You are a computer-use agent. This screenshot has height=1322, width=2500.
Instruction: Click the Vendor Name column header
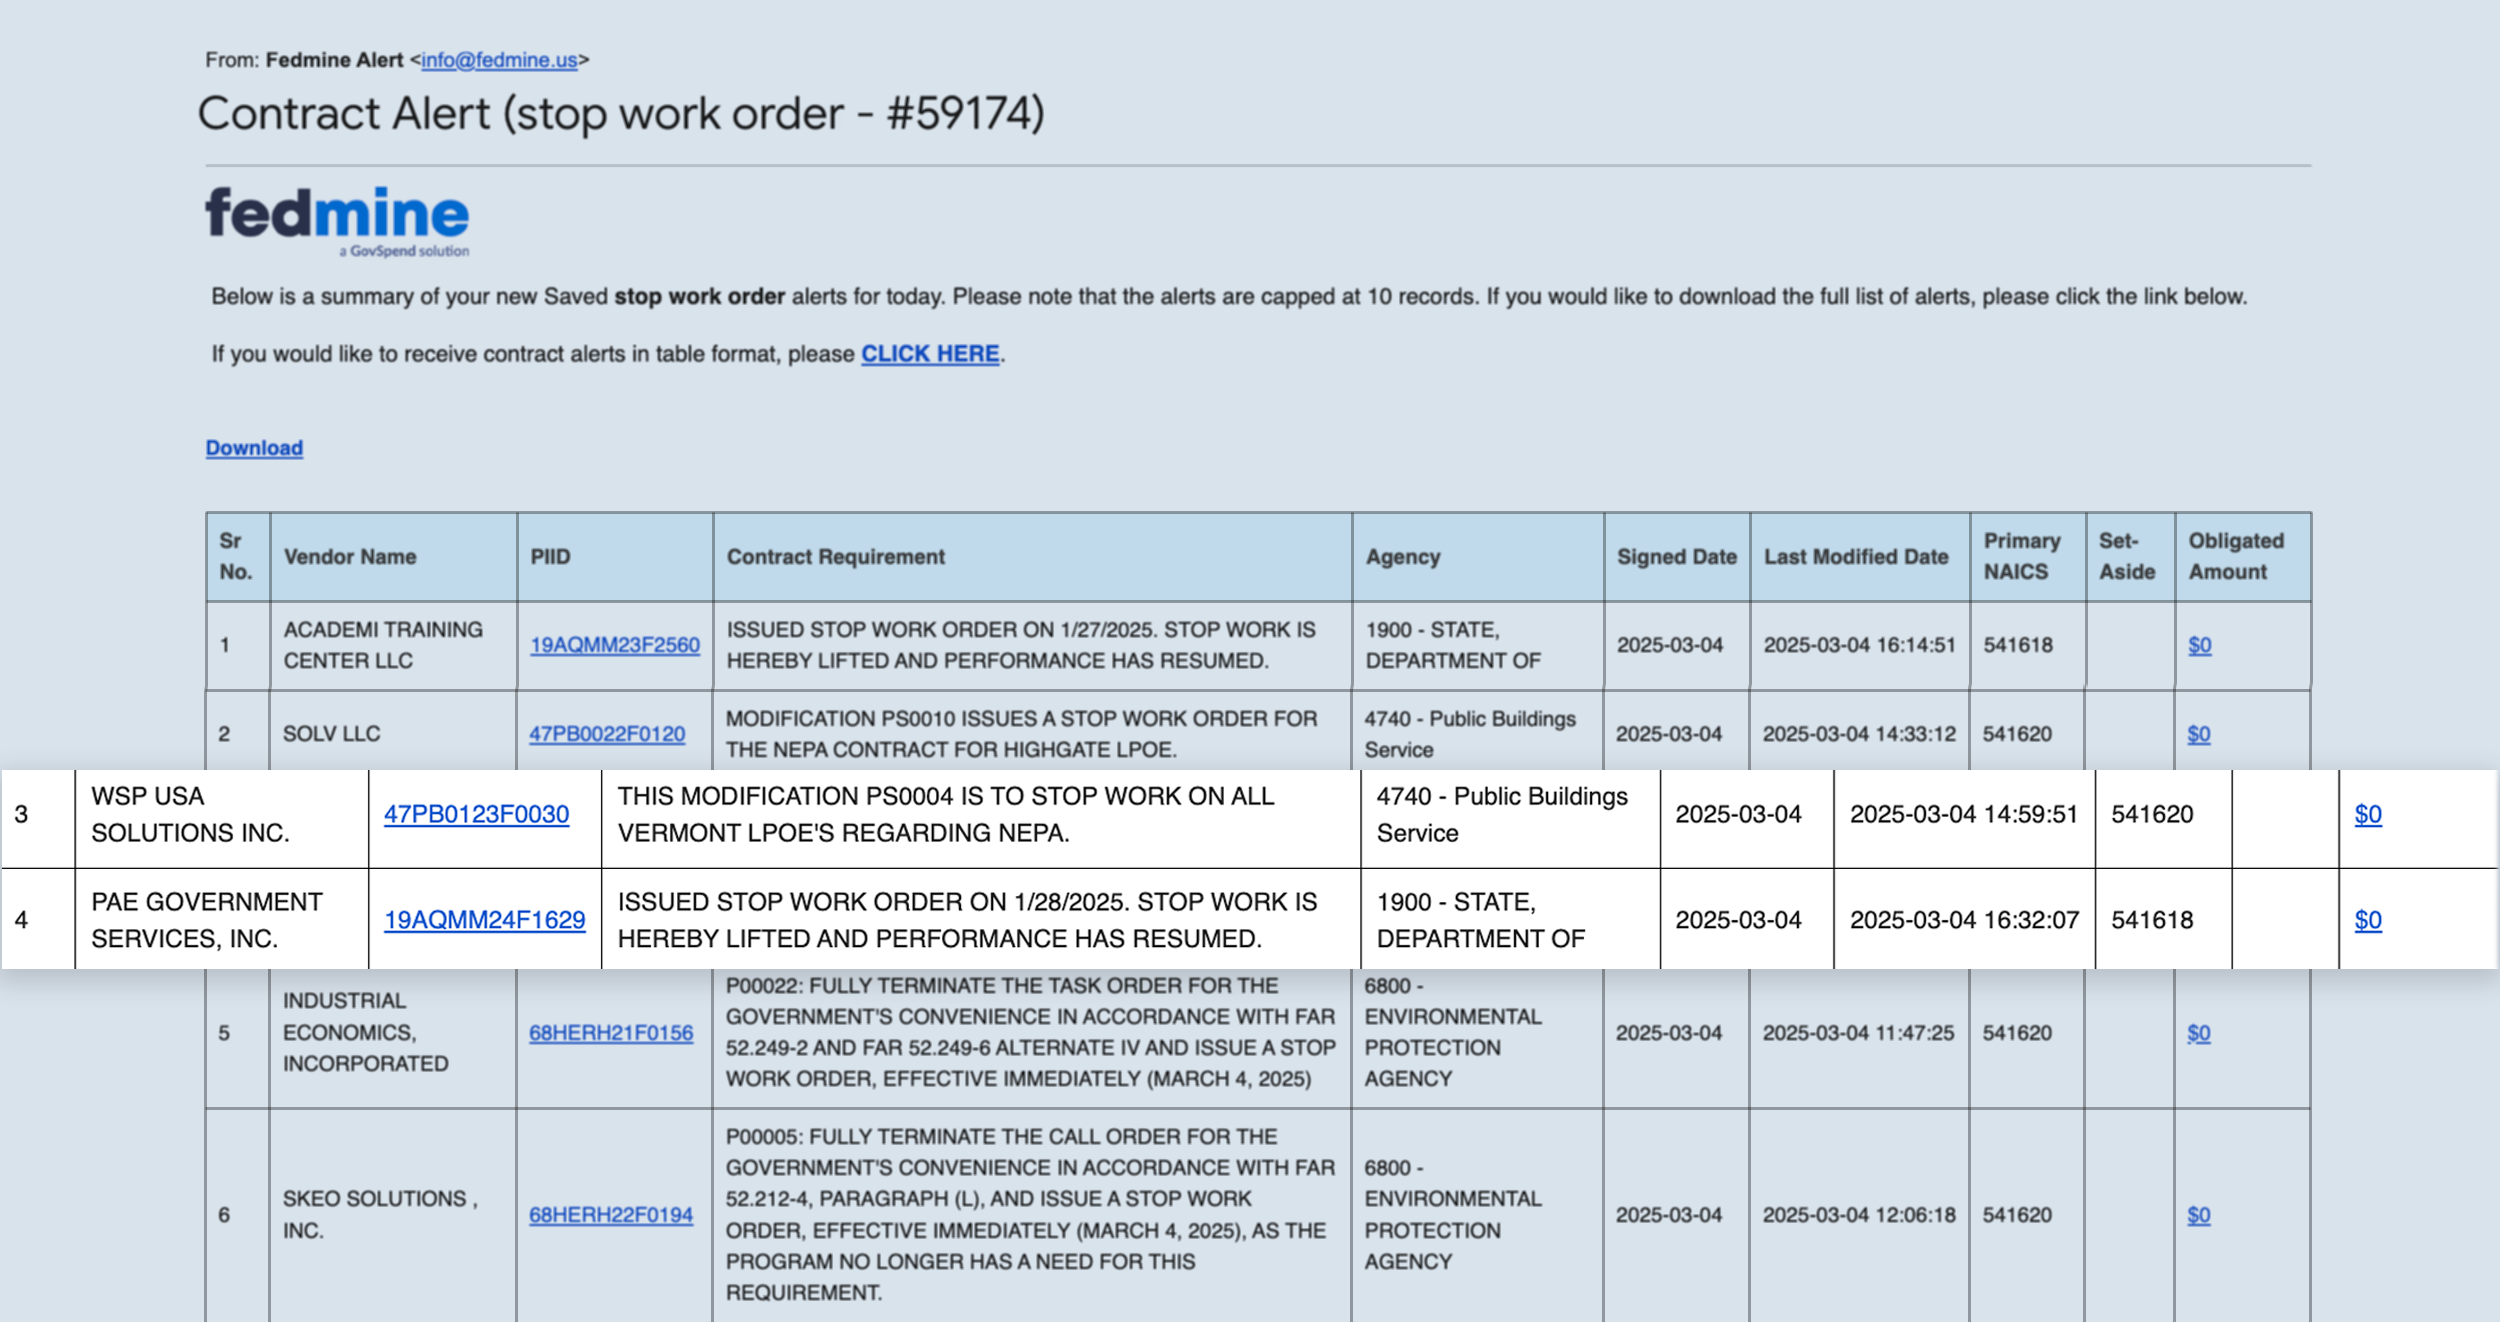[x=350, y=557]
